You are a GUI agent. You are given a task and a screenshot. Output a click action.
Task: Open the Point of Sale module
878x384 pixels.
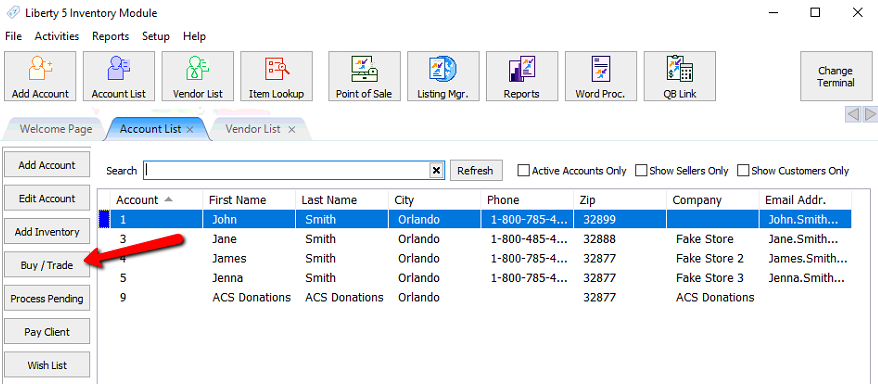[x=364, y=76]
